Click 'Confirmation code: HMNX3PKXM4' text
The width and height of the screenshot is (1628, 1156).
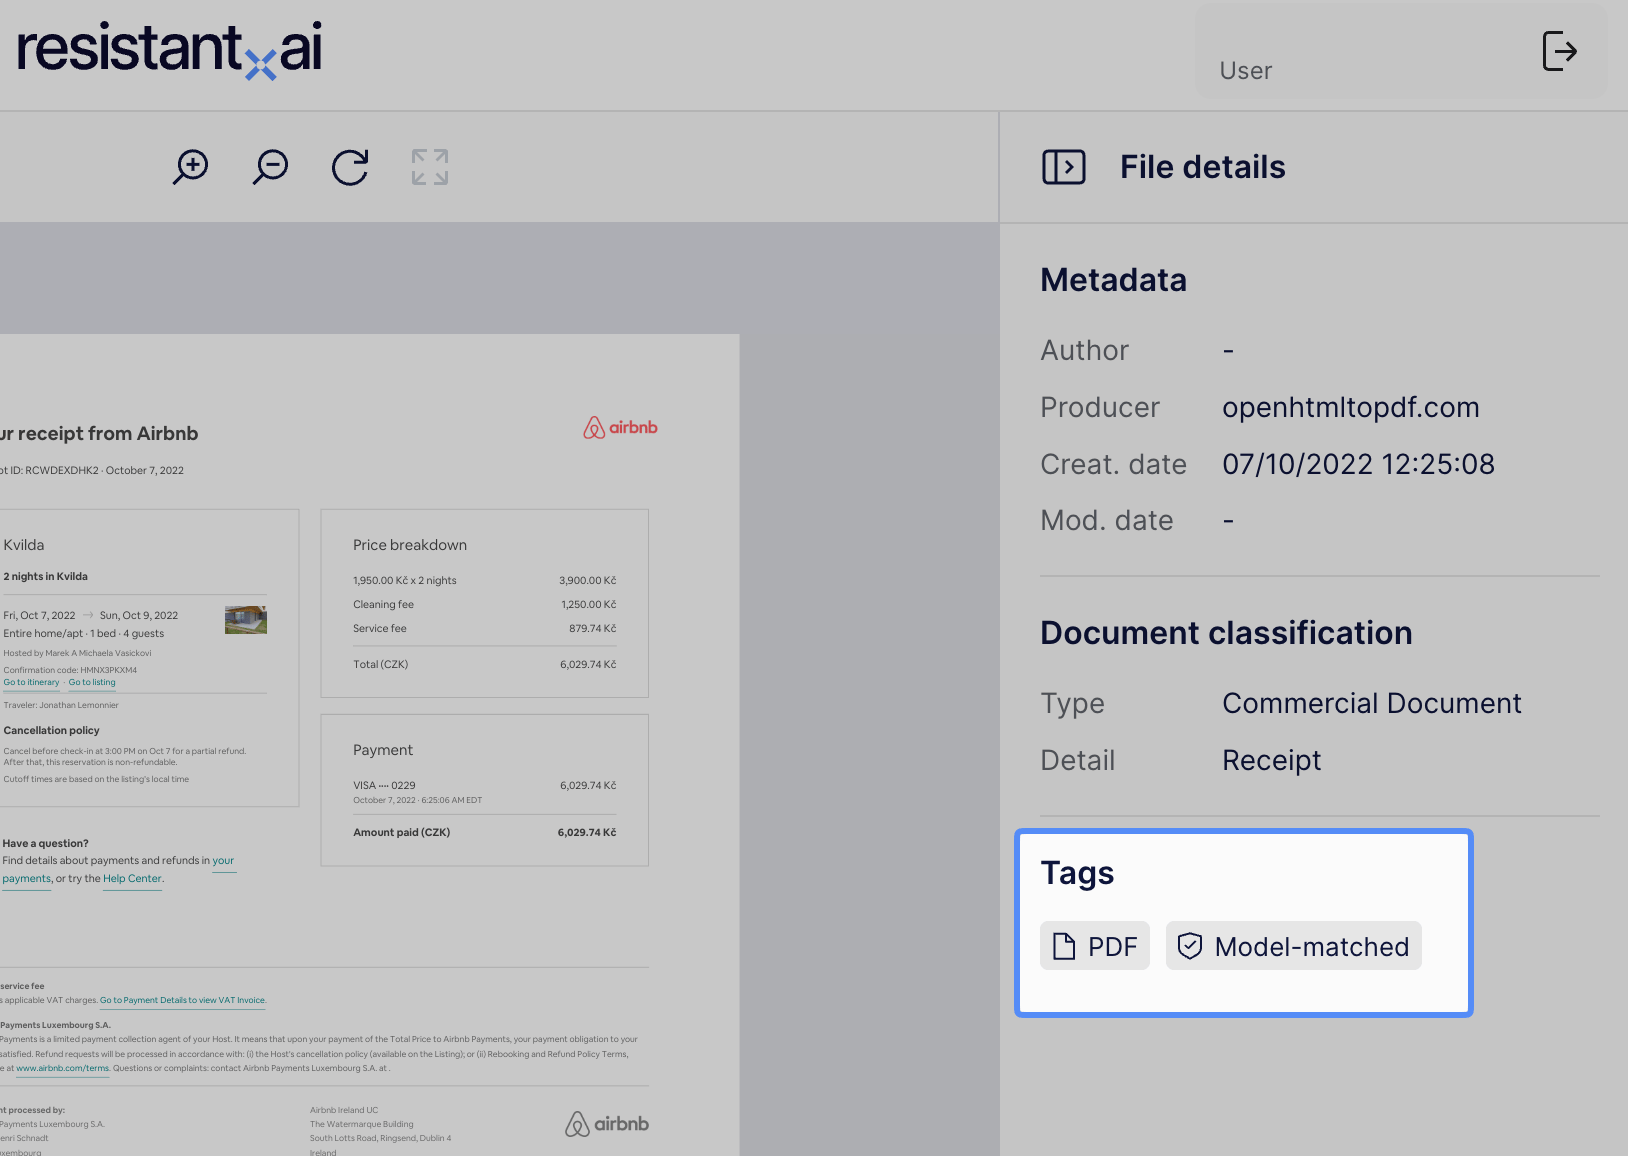[70, 670]
